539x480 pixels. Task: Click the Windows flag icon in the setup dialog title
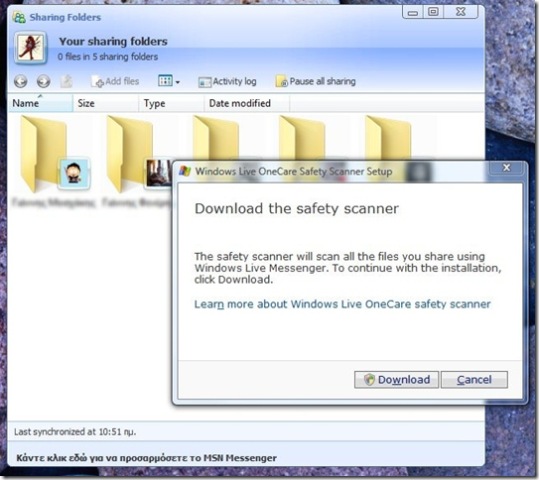185,171
